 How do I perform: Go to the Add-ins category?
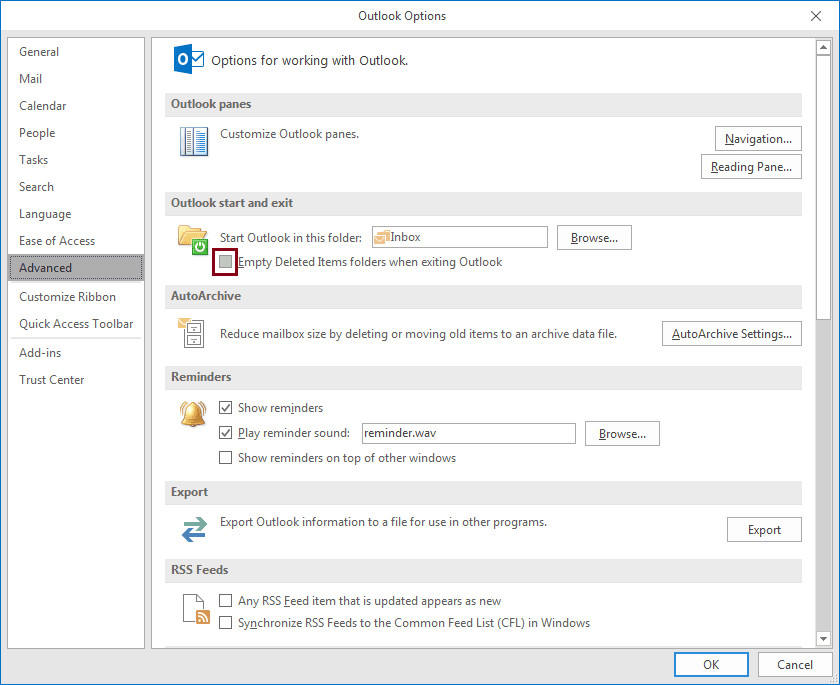(x=76, y=352)
